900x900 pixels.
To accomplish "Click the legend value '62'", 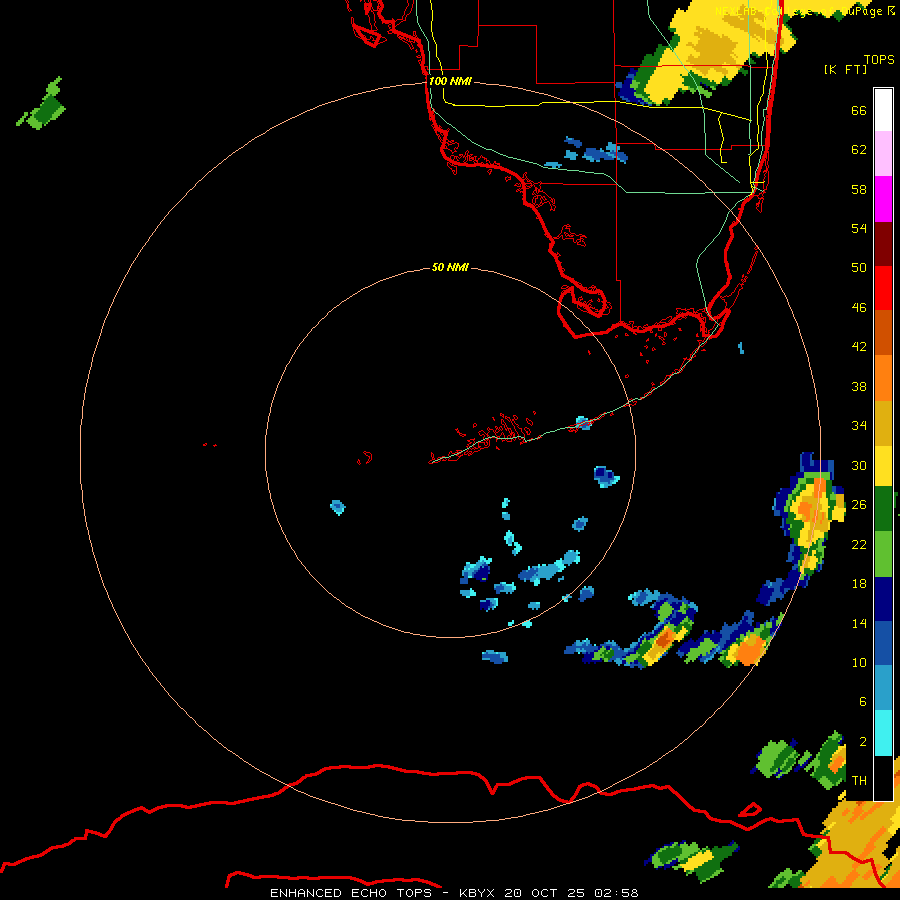I will click(859, 150).
